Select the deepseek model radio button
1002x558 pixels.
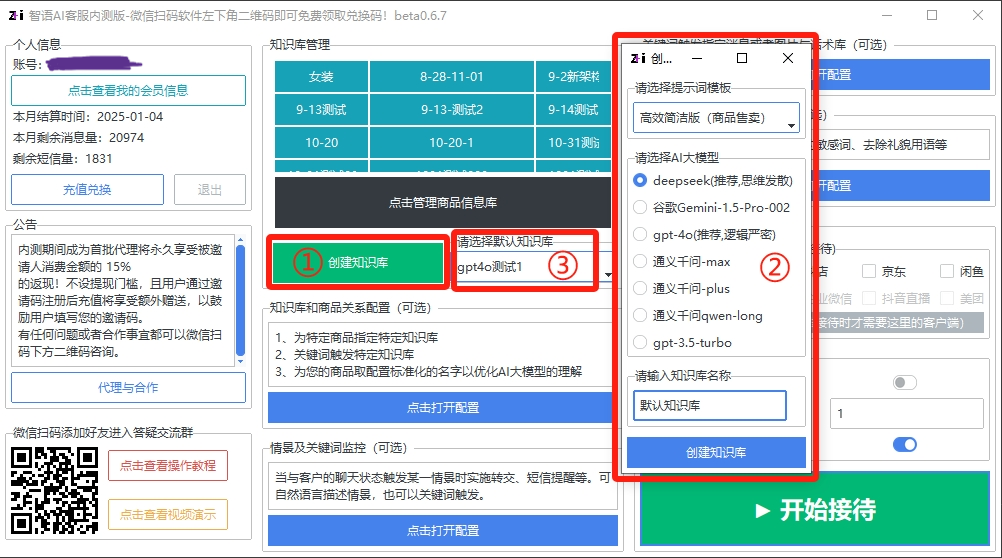[x=641, y=181]
